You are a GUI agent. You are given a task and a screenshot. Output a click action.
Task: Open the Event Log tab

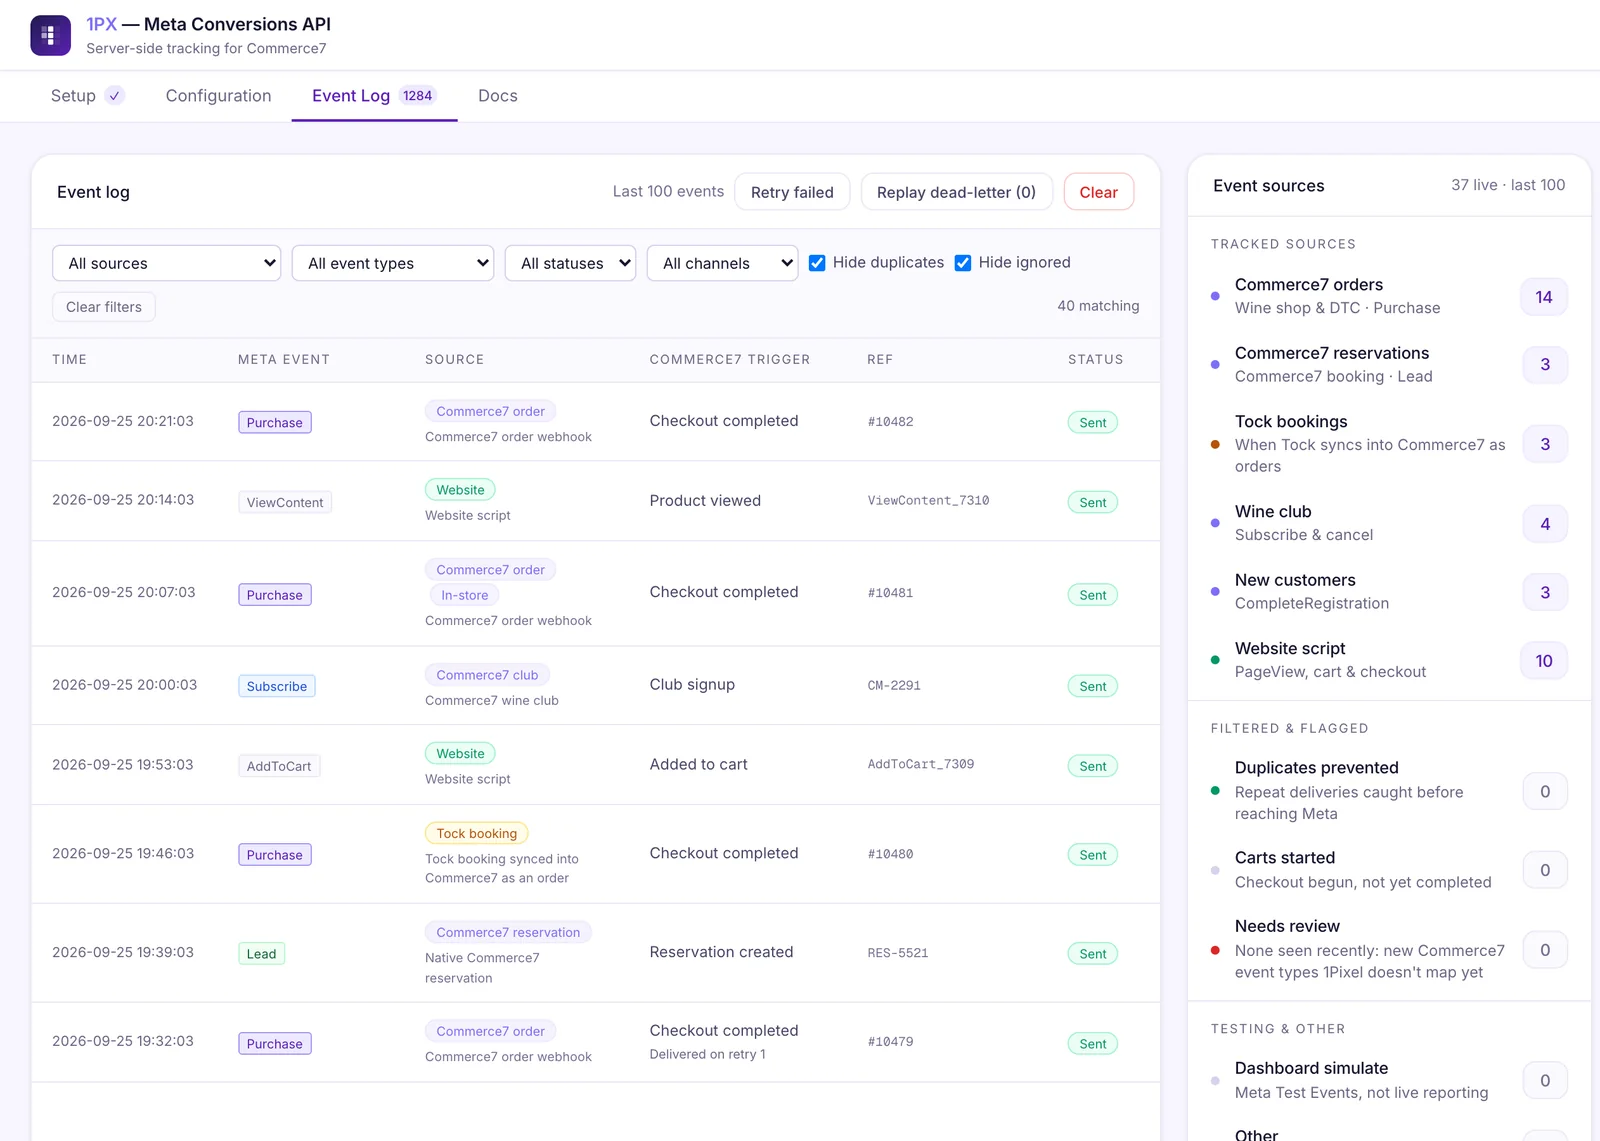(374, 96)
